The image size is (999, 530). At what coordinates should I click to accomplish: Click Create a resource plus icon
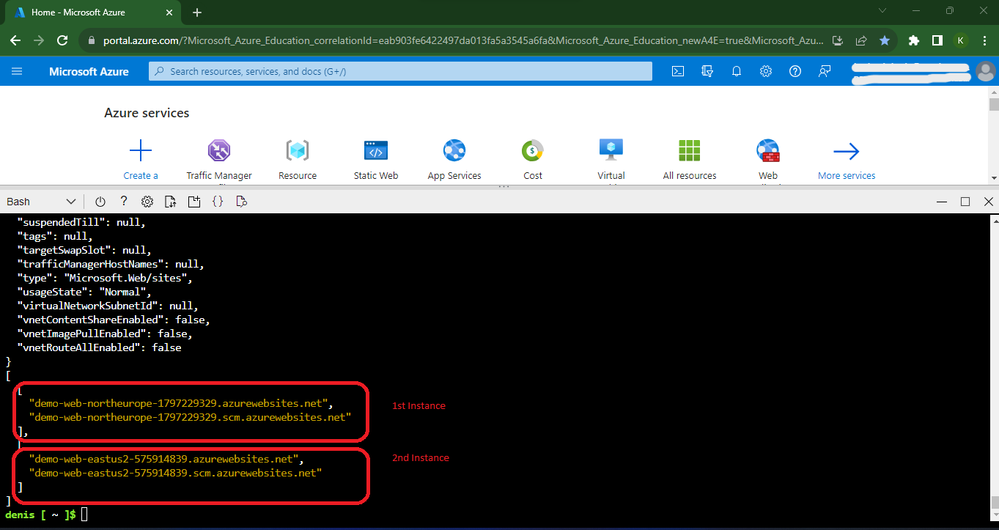click(x=140, y=151)
